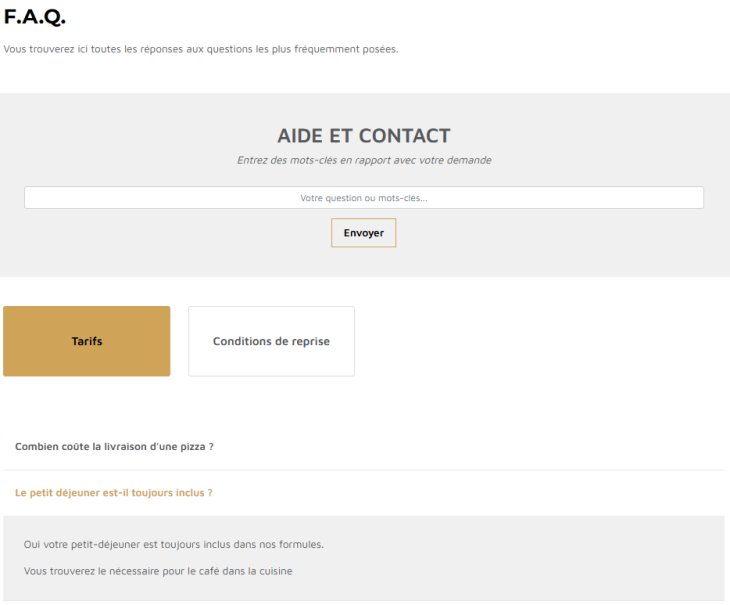
Task: Click the gold Tarifs button label
Action: click(87, 342)
